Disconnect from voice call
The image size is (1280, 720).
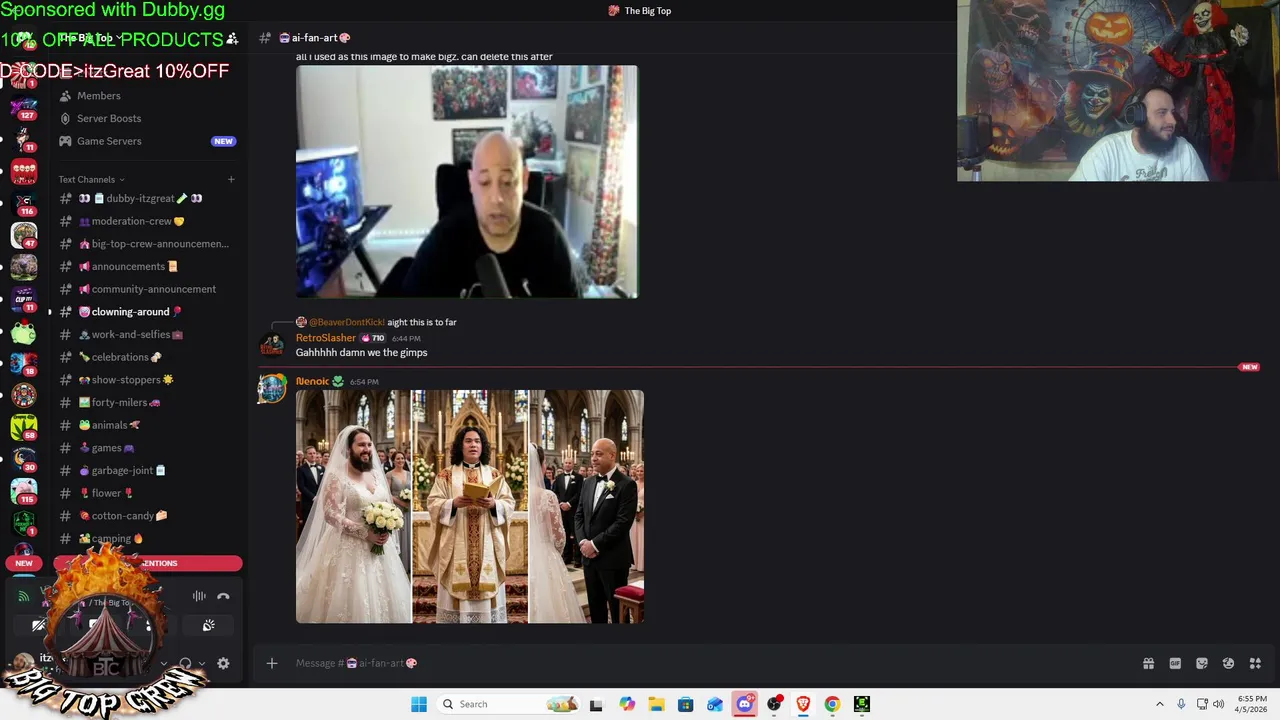(223, 596)
